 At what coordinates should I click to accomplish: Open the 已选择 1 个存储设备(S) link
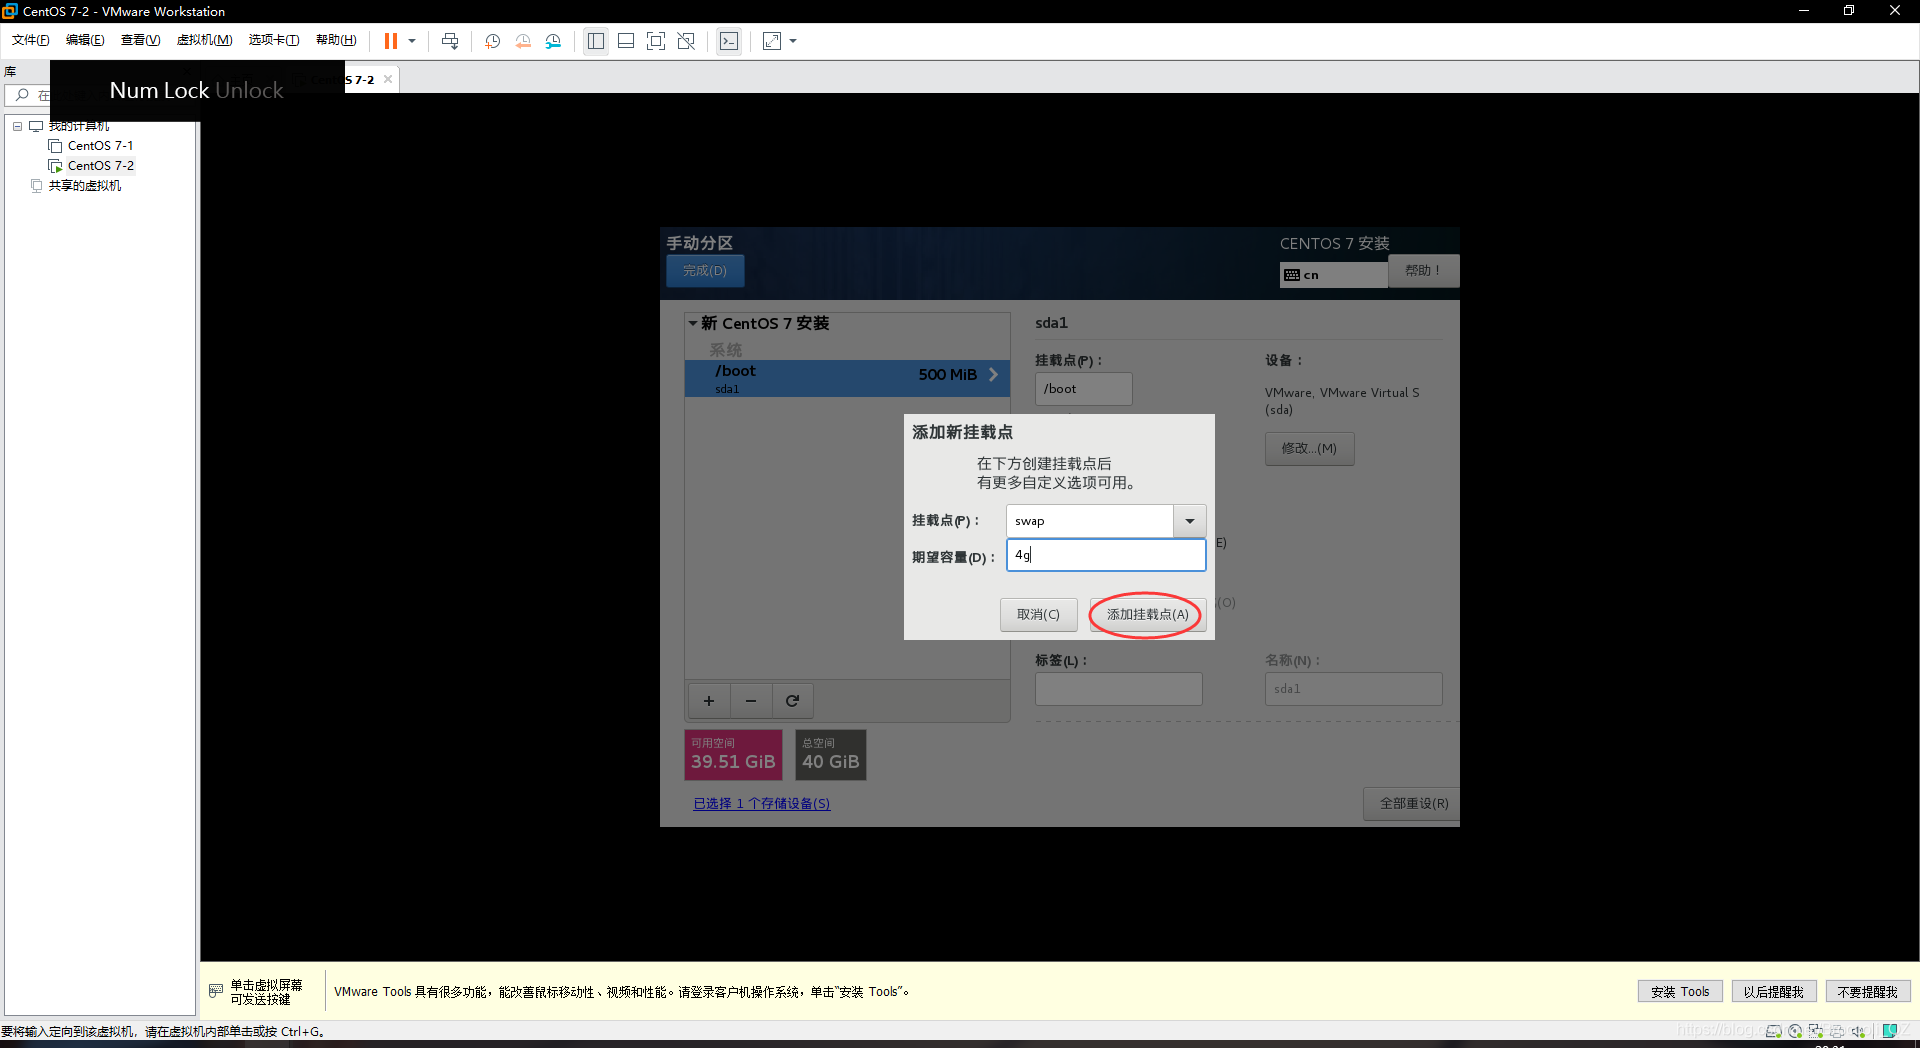(762, 804)
